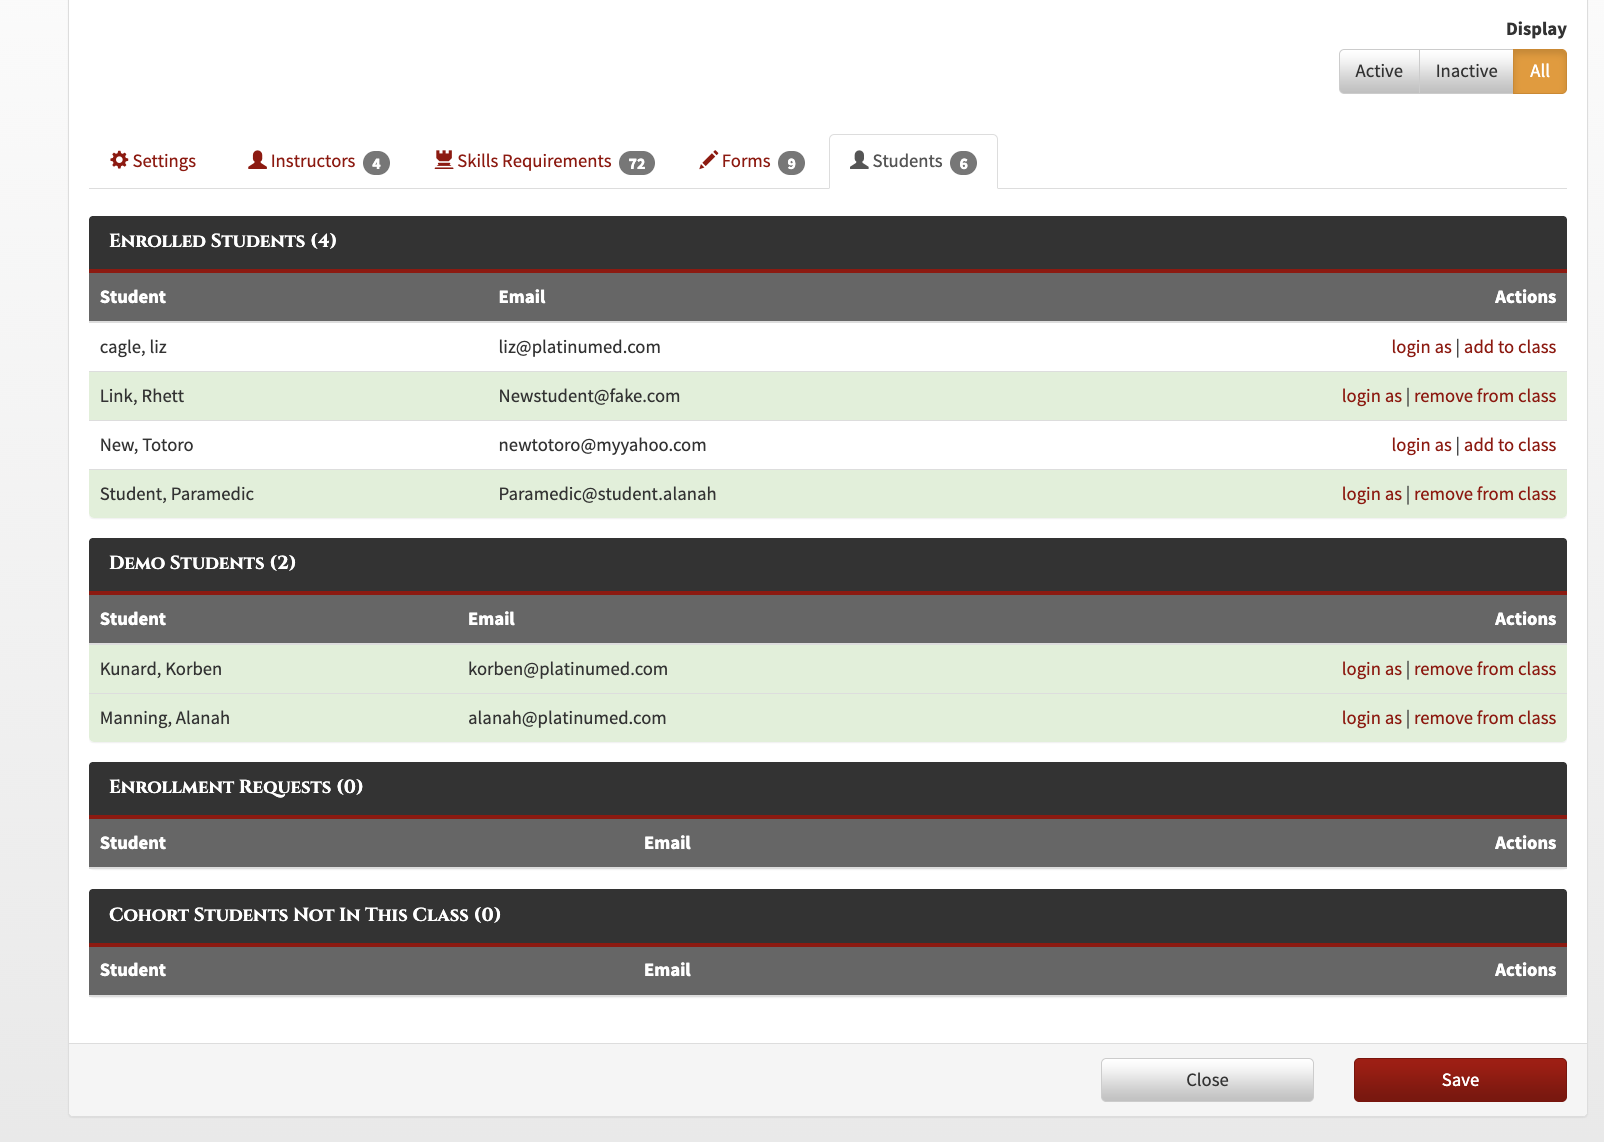1604x1142 pixels.
Task: Login as New, Totoro
Action: [x=1421, y=445]
